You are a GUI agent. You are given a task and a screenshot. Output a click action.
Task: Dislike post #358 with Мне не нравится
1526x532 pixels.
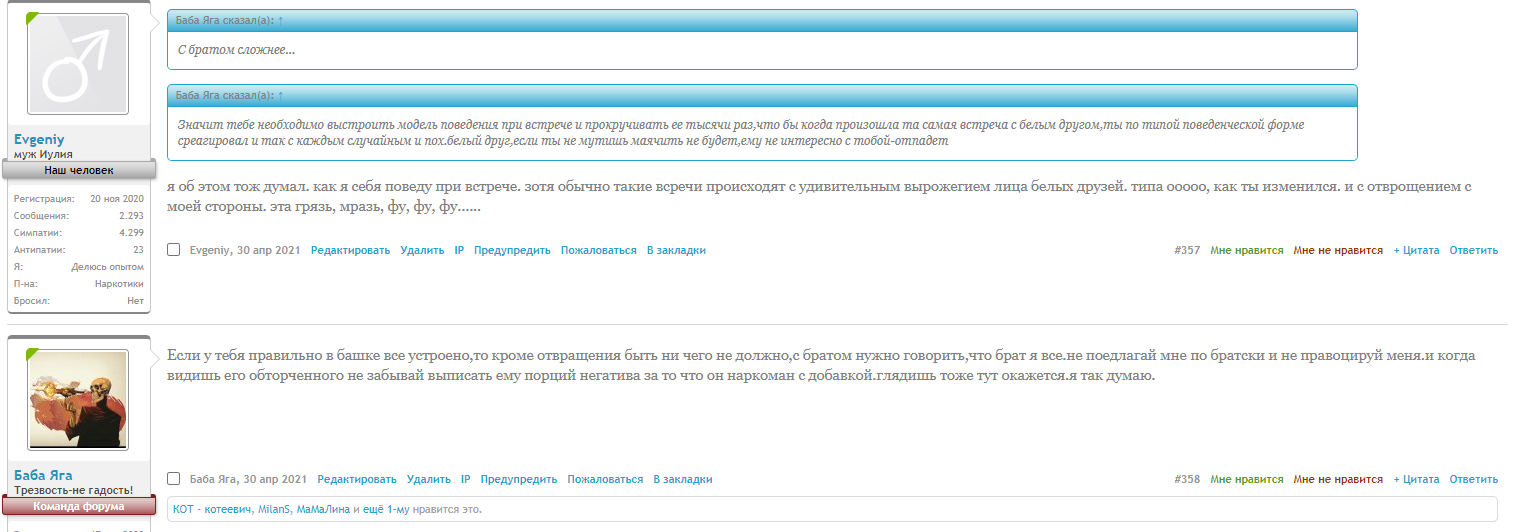pos(1338,479)
